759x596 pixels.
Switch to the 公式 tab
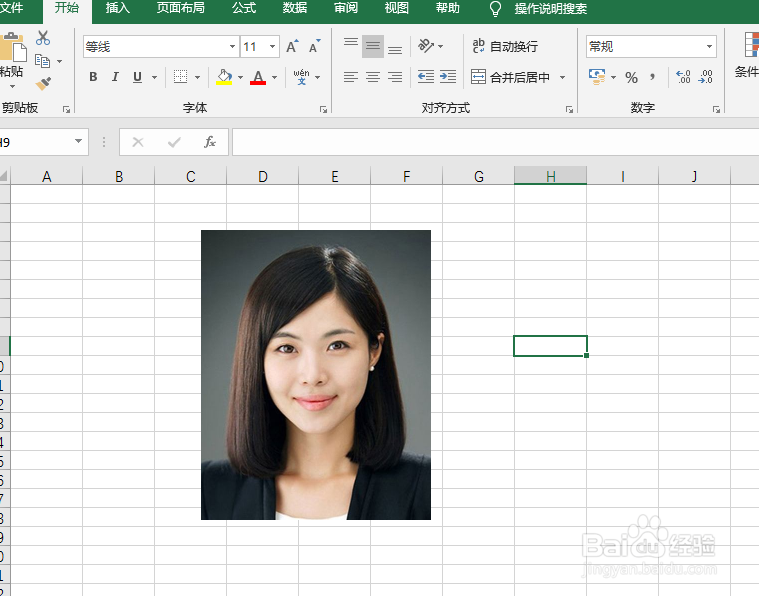(244, 8)
